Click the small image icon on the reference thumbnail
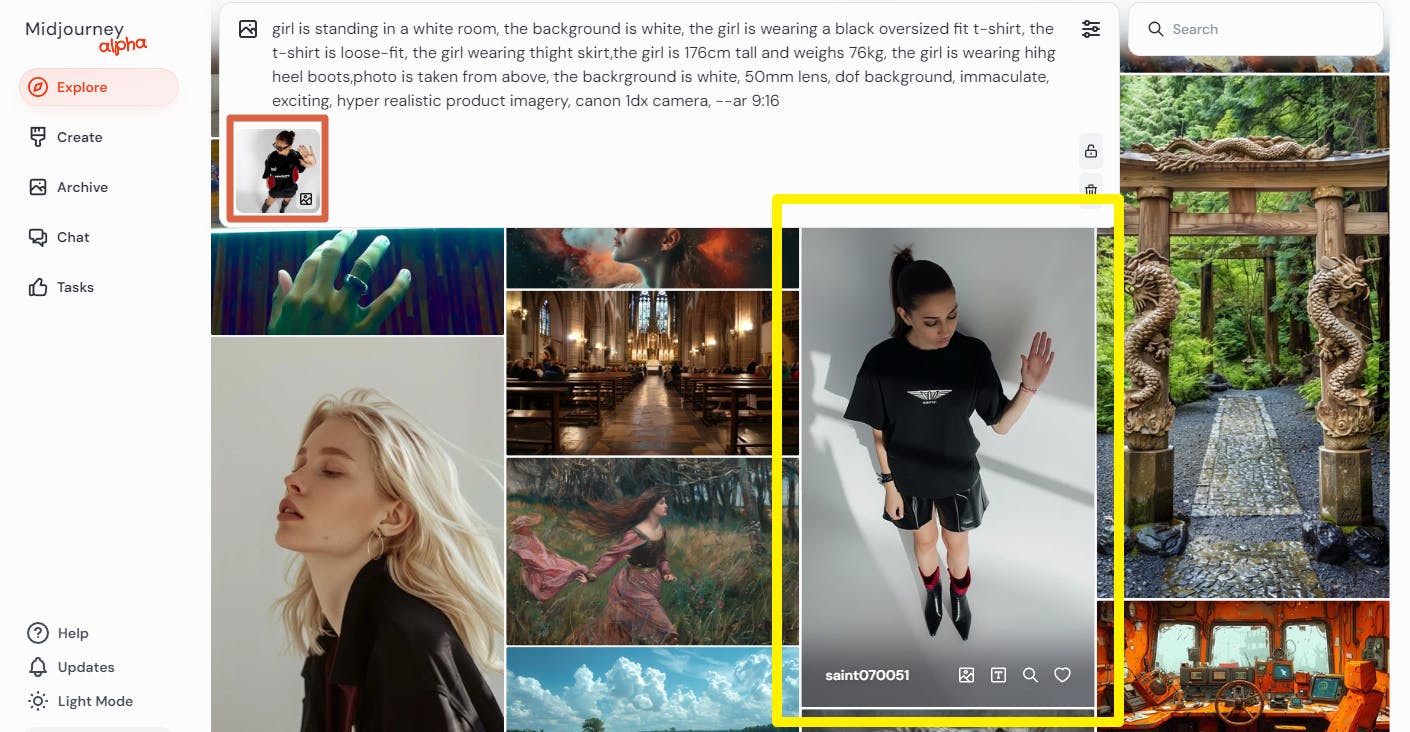This screenshot has height=732, width=1410. (306, 199)
